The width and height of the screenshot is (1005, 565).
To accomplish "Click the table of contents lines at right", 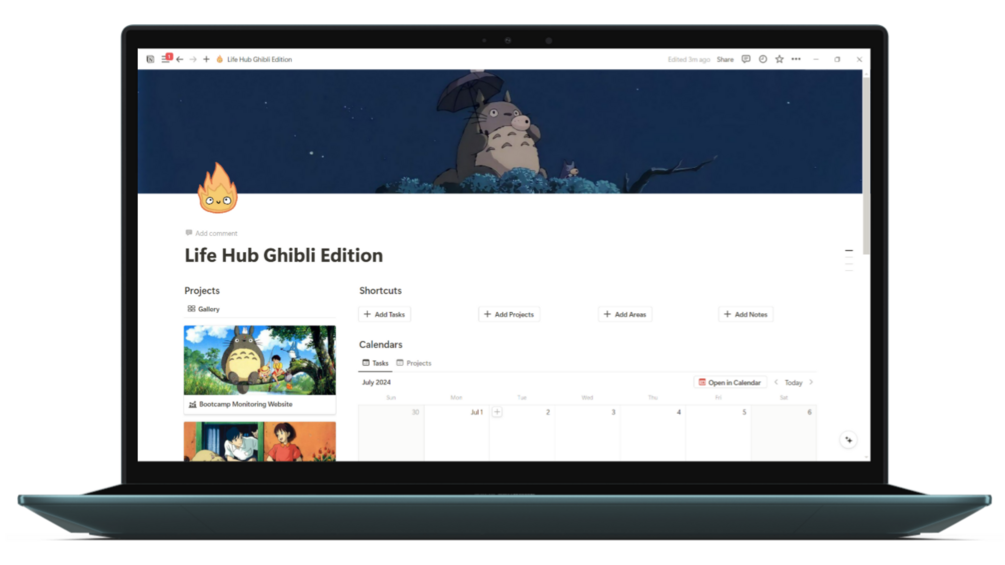I will coord(849,261).
